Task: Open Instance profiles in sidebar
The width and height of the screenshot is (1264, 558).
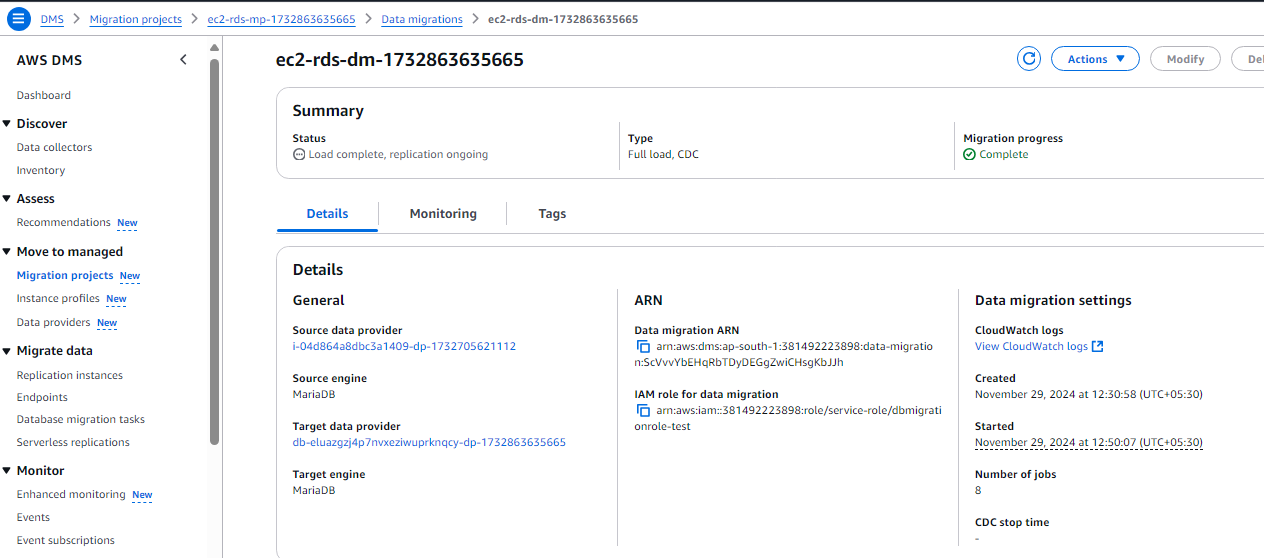Action: pyautogui.click(x=58, y=298)
